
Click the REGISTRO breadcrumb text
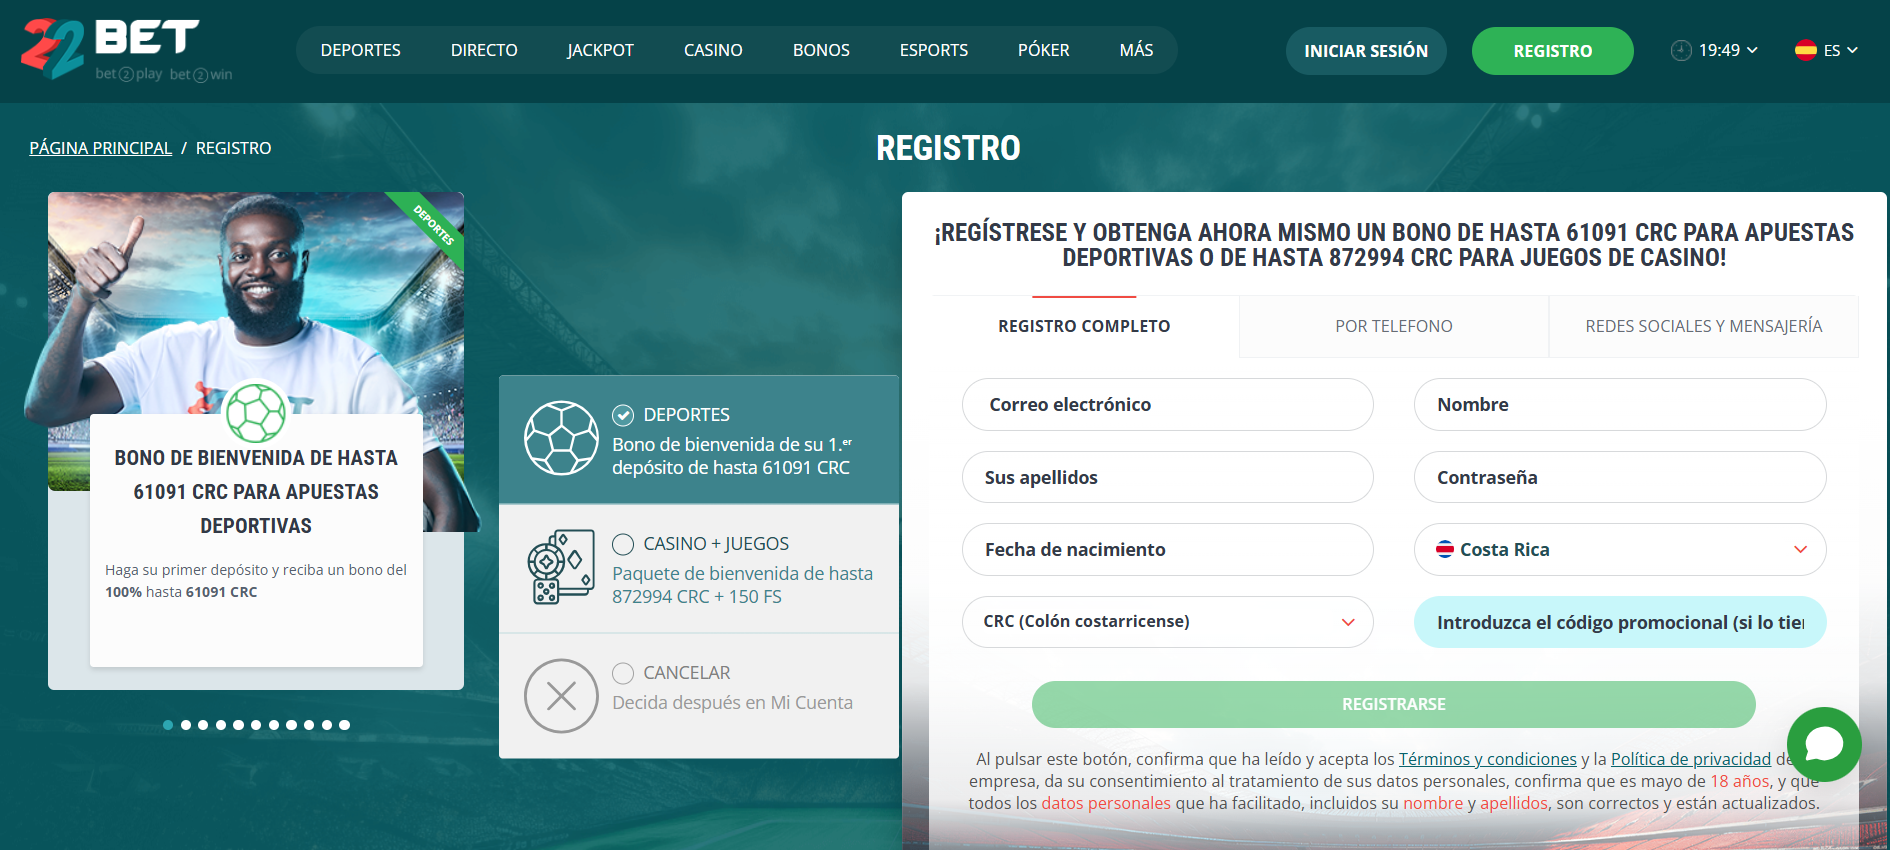[x=234, y=148]
